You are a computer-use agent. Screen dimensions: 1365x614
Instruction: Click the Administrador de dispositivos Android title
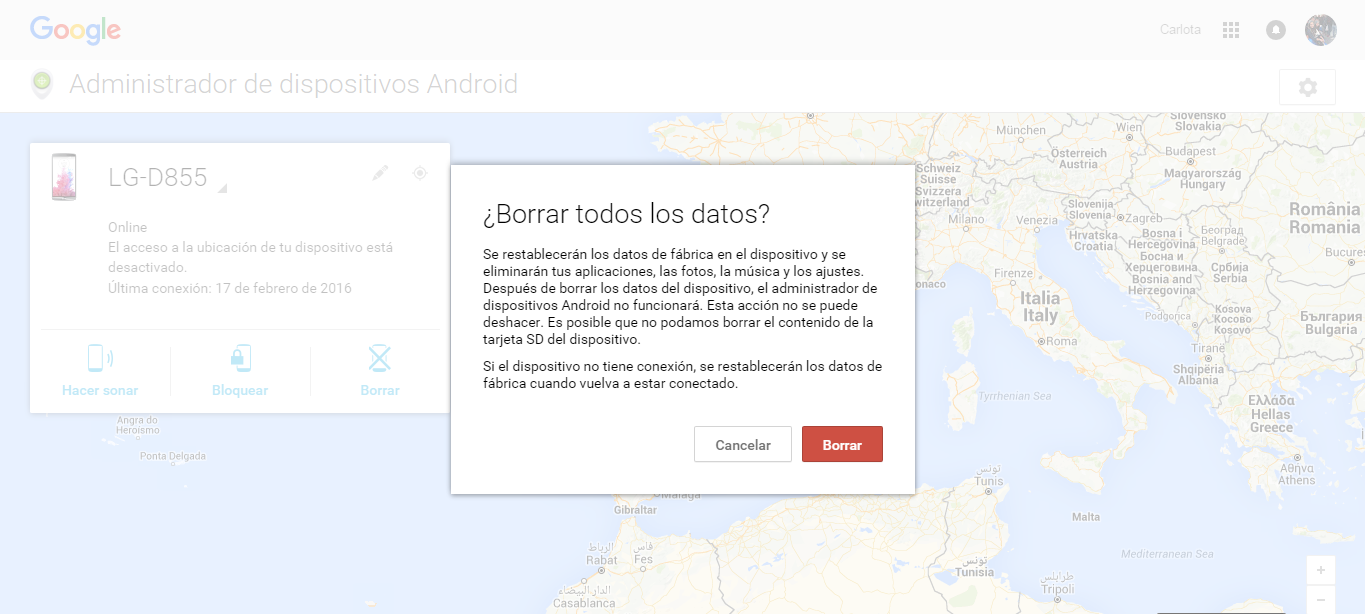tap(293, 84)
